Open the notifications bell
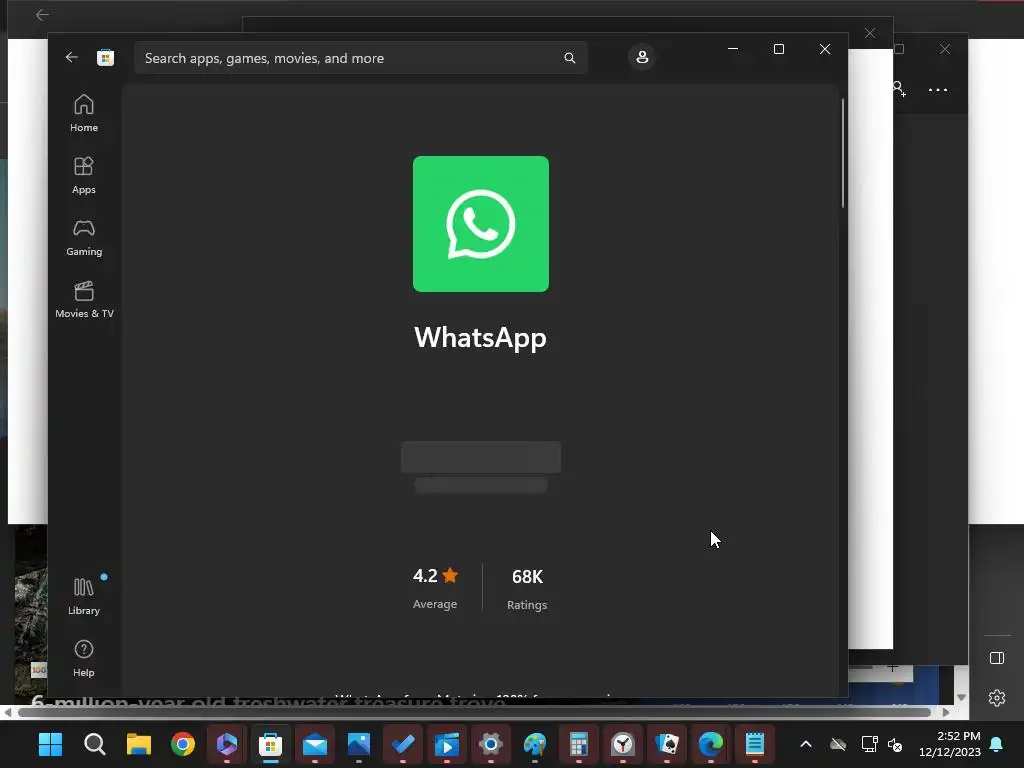 pyautogui.click(x=997, y=744)
